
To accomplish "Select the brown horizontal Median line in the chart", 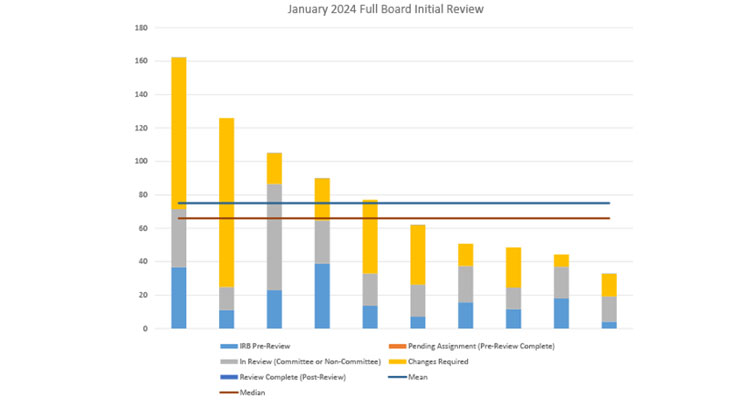I will coord(500,218).
